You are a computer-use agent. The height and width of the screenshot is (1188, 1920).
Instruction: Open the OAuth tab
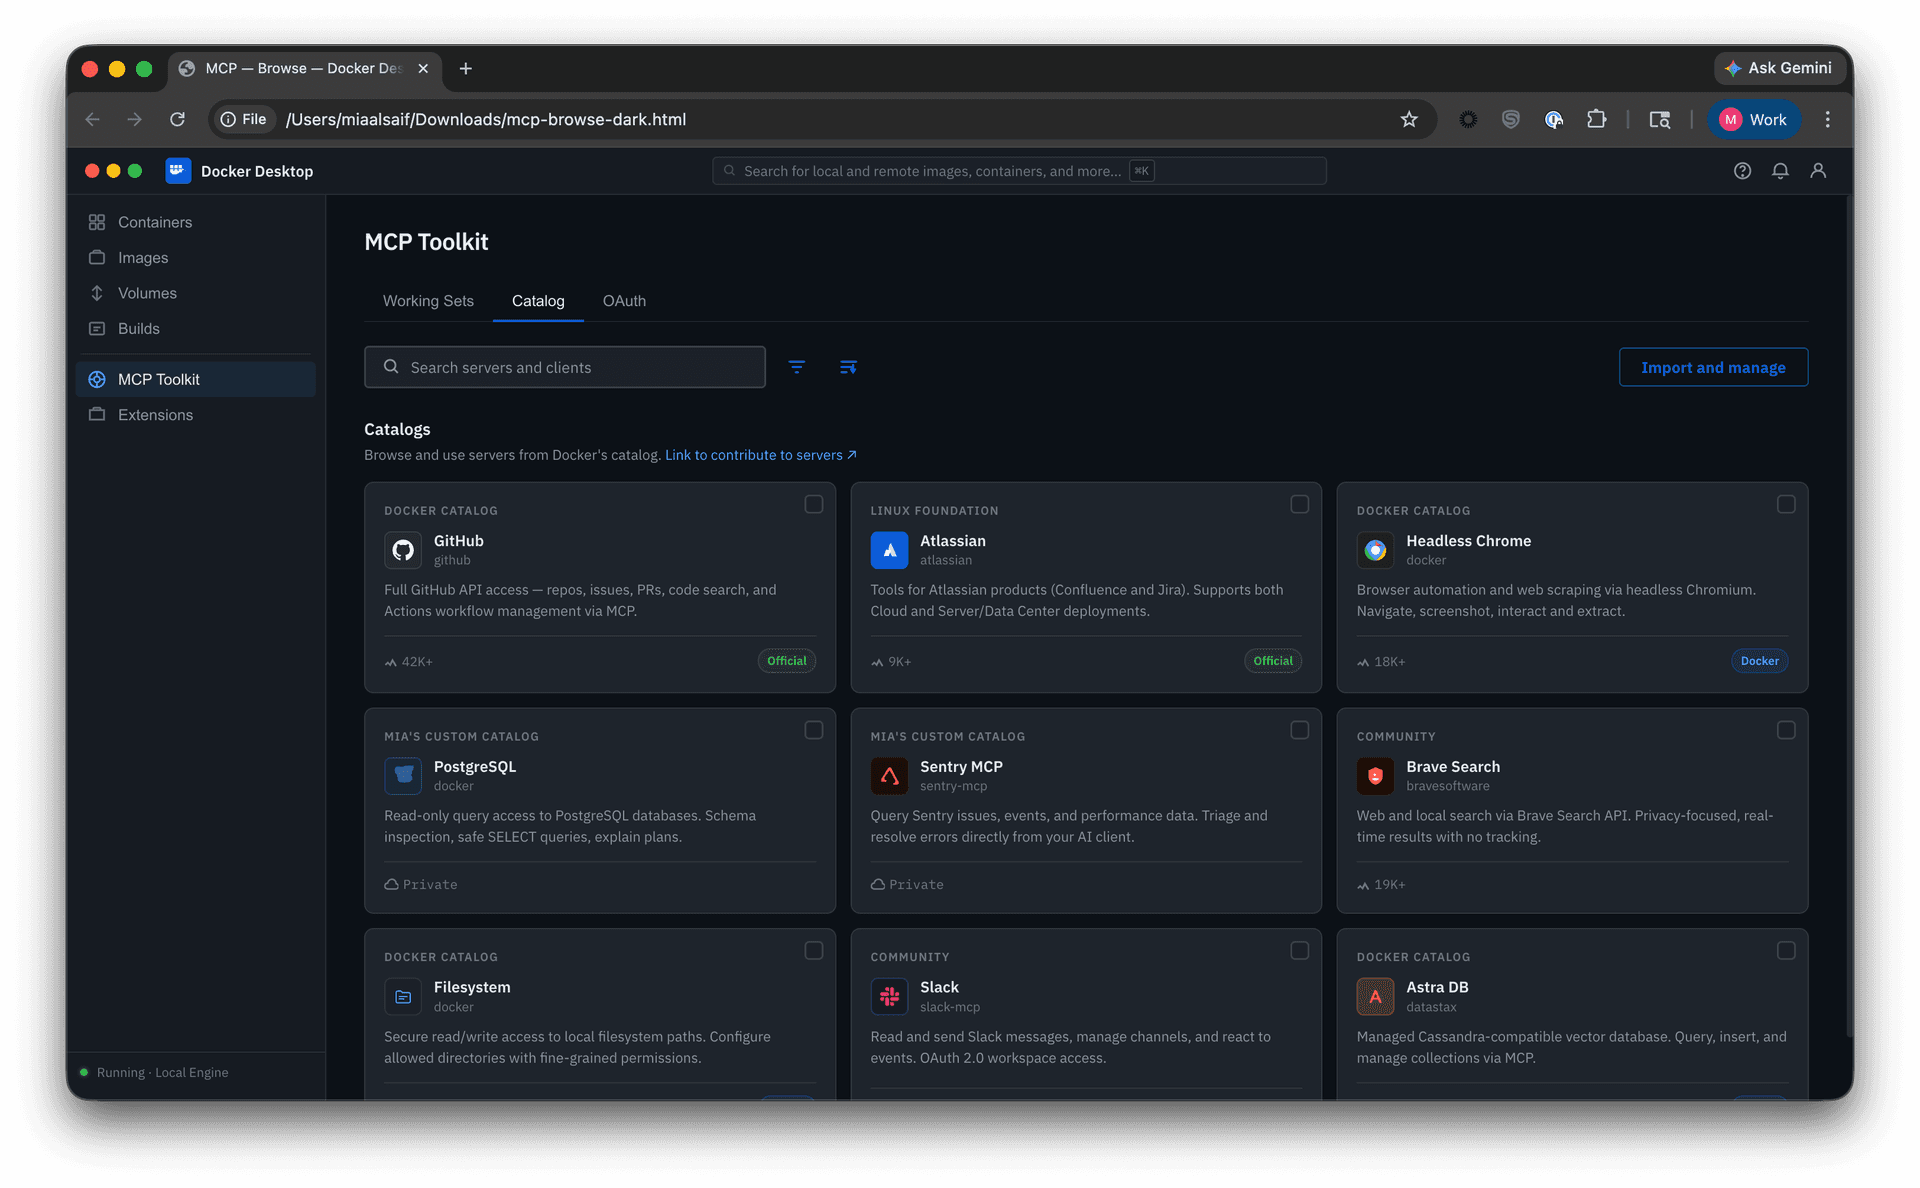[624, 301]
